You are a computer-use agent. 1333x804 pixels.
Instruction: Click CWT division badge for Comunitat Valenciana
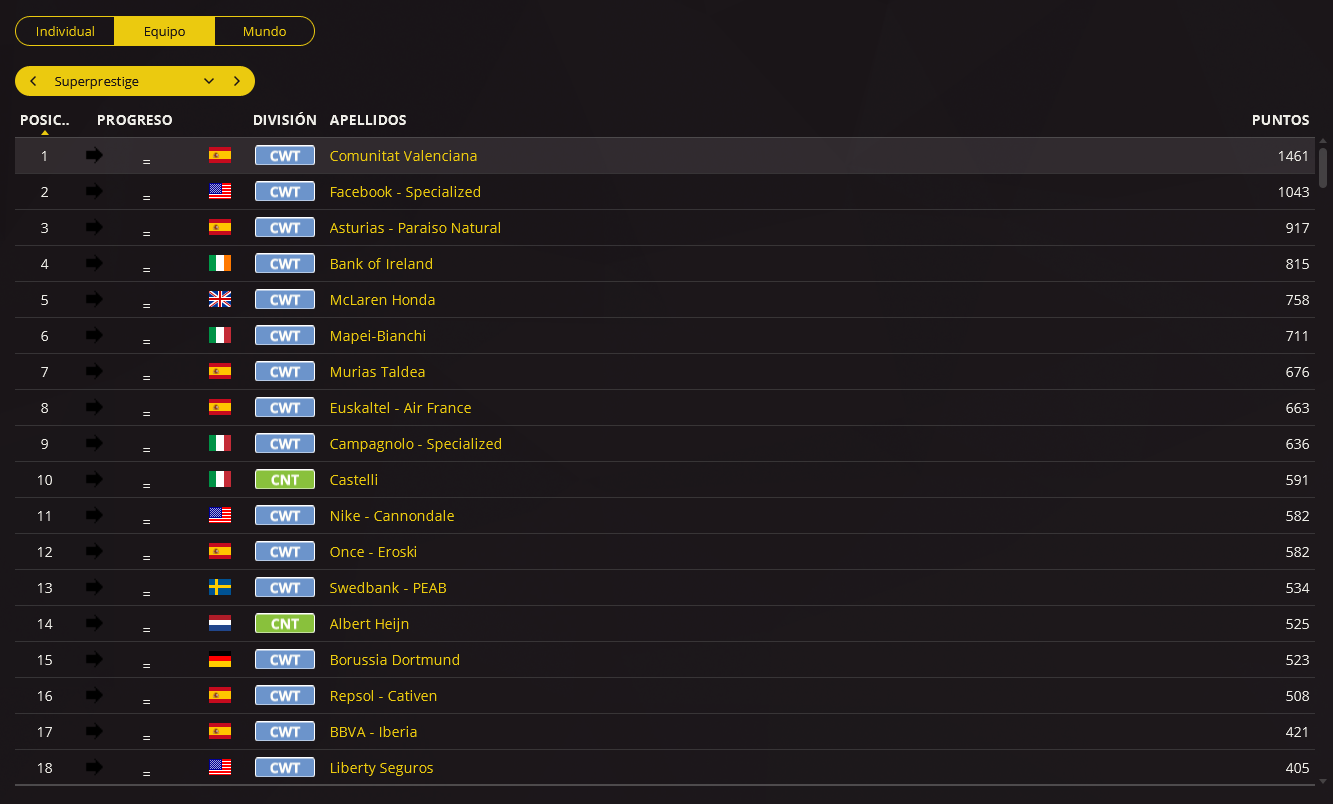point(285,156)
